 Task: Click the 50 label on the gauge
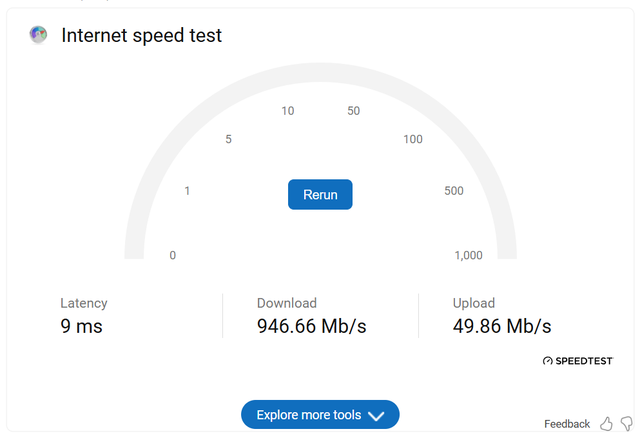click(353, 111)
